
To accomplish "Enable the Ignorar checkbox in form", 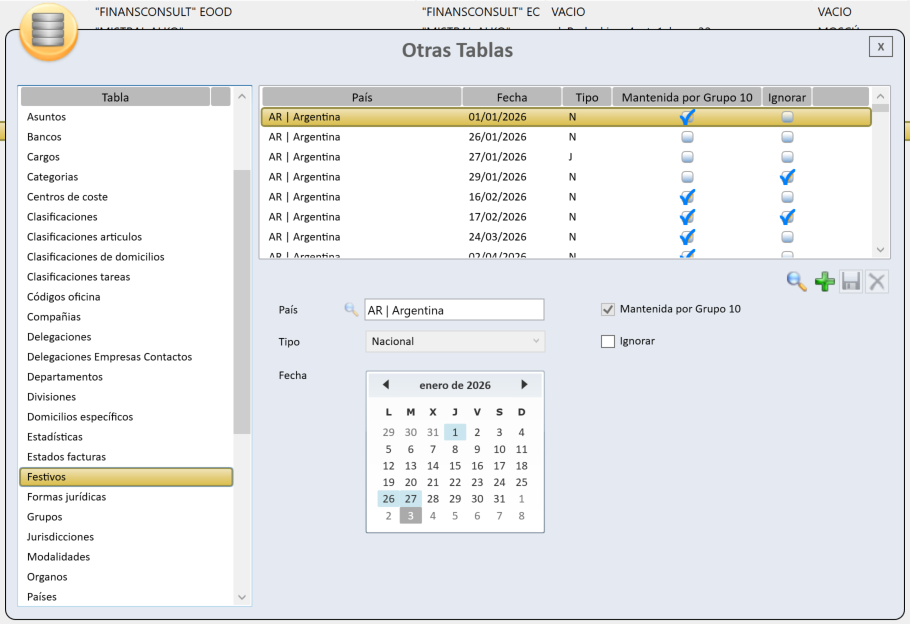I will click(608, 341).
